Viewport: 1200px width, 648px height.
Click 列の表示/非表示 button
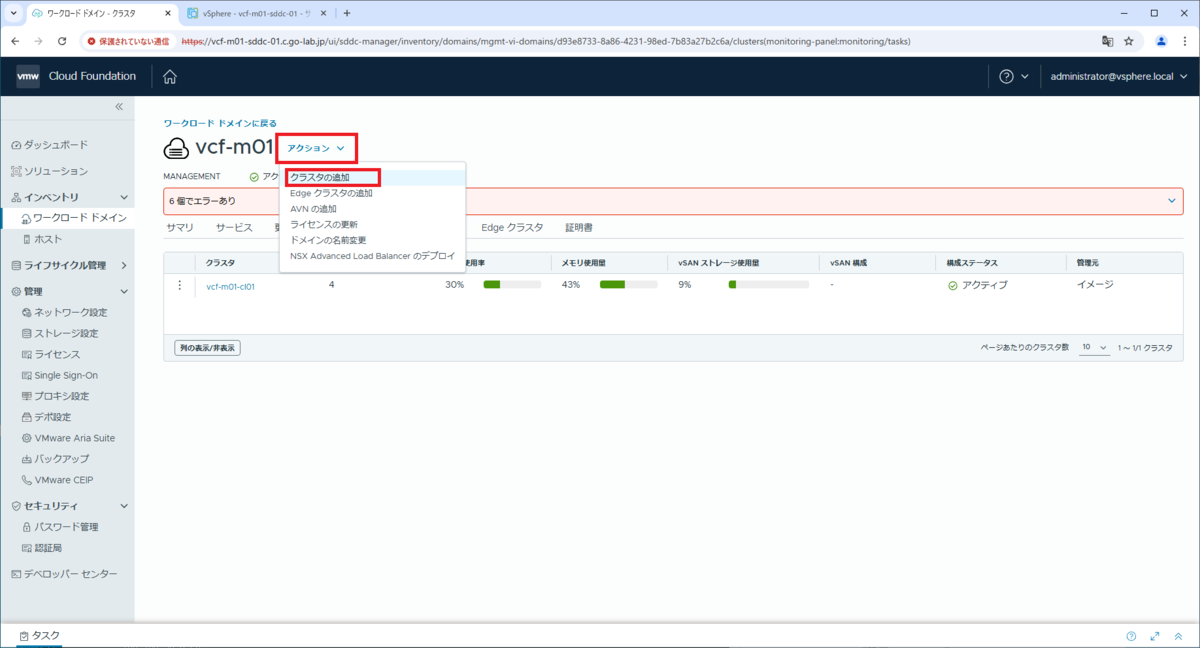207,348
